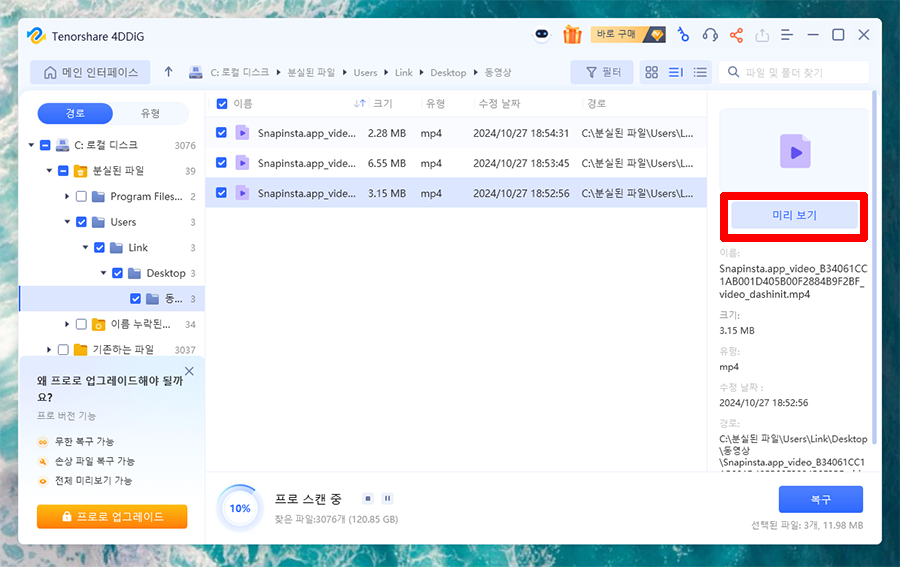
Task: Open the hamburger menu icon
Action: [x=786, y=35]
